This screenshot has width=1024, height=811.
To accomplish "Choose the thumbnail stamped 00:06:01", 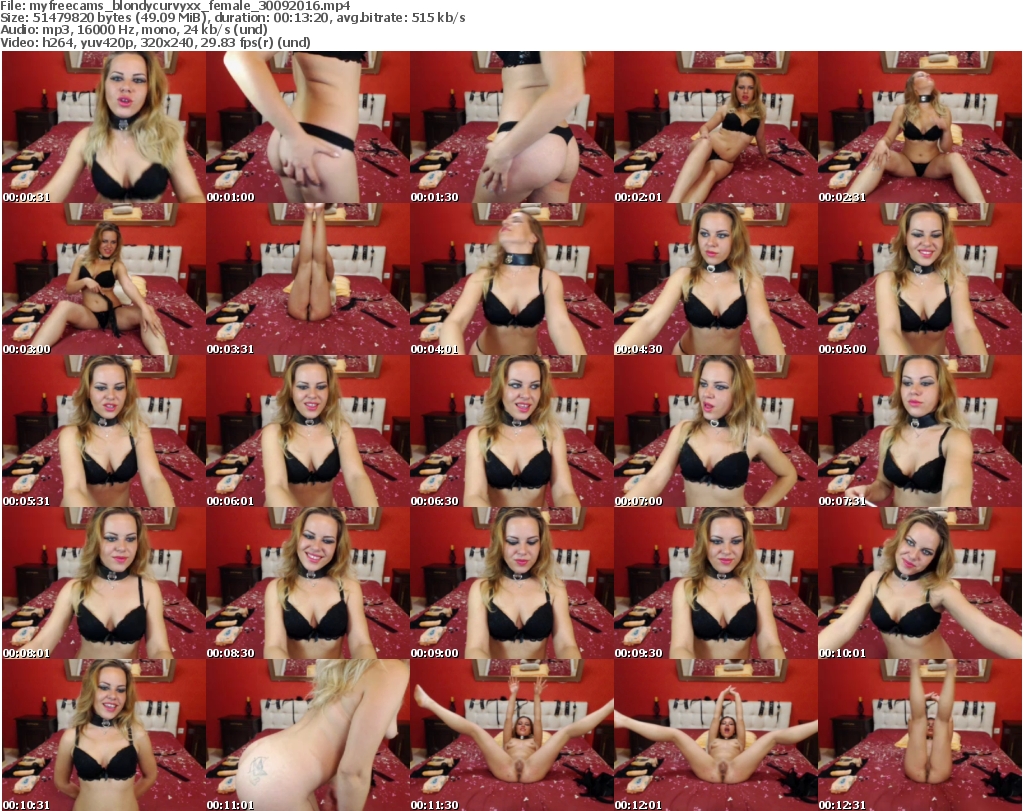I will click(x=308, y=432).
